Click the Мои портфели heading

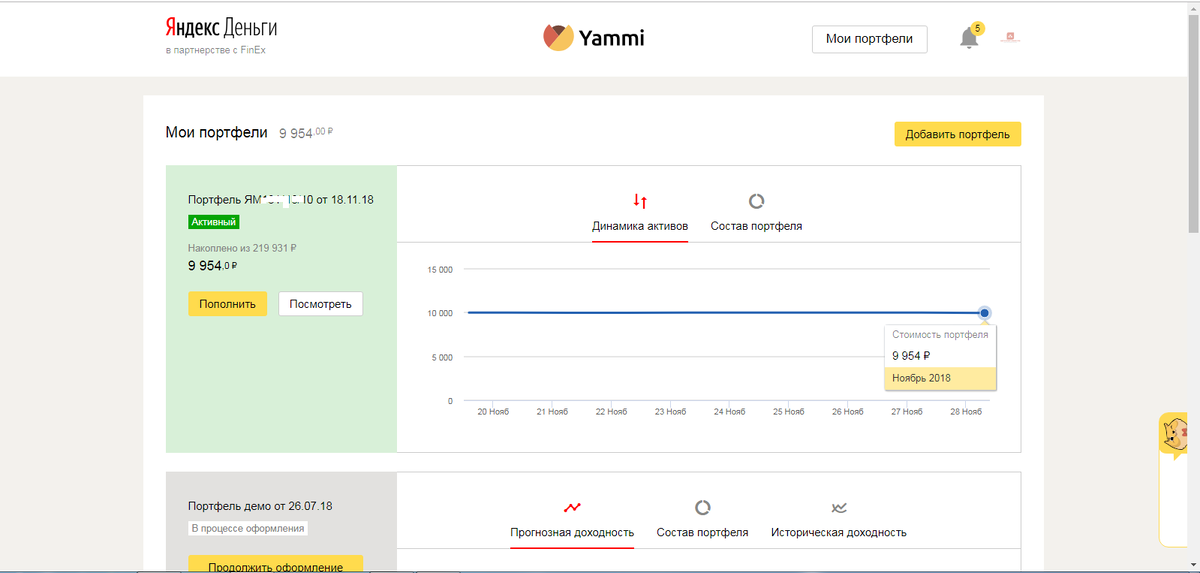[x=216, y=132]
